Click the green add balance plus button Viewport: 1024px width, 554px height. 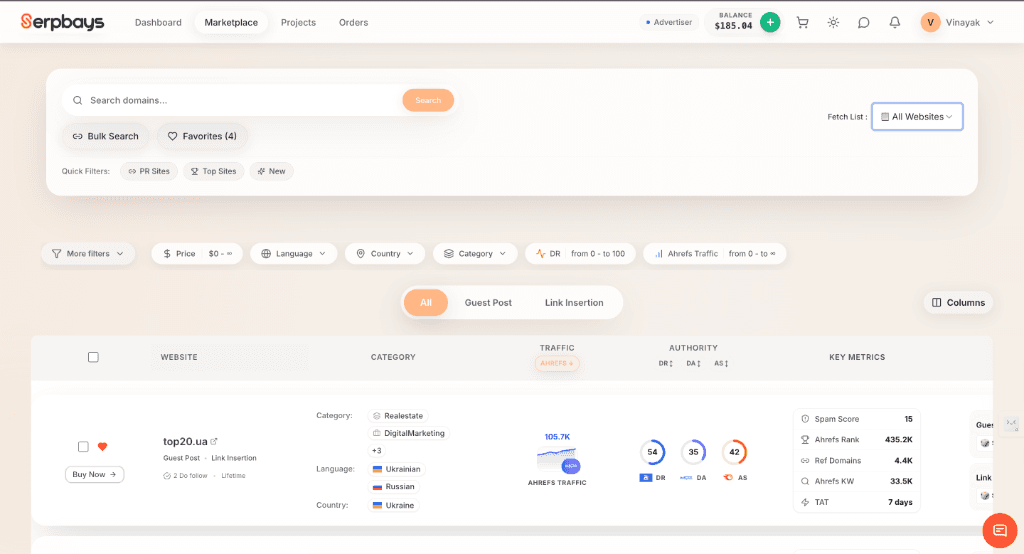click(770, 22)
